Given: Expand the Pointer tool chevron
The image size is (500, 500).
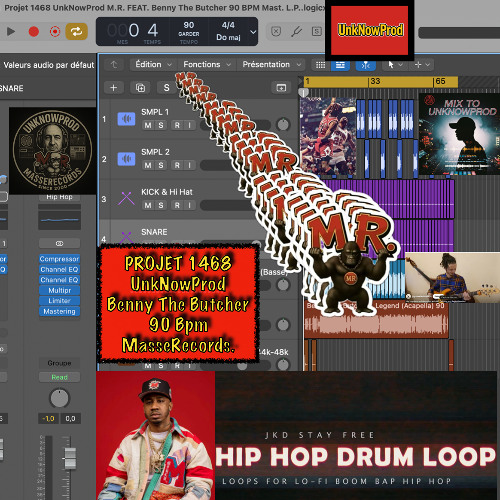Looking at the screenshot, I should click(x=401, y=65).
